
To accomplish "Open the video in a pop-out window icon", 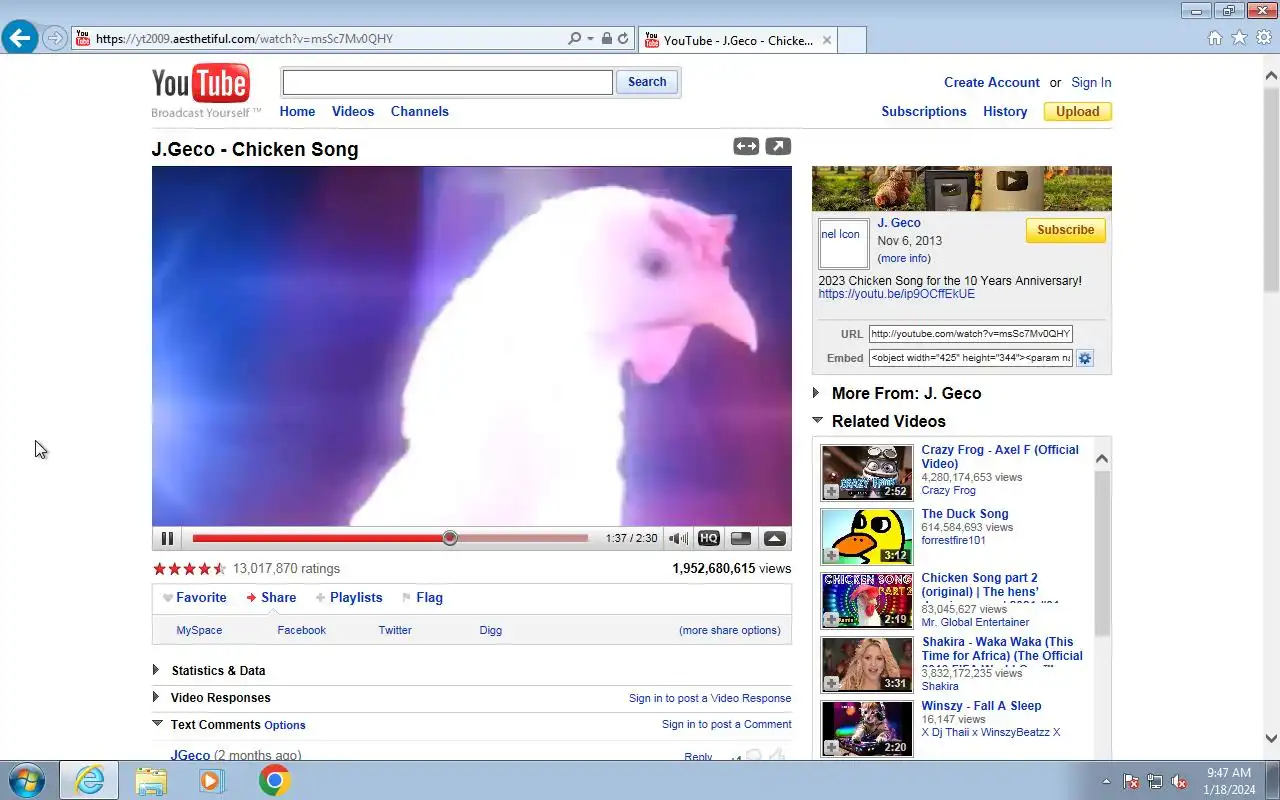I will tap(778, 146).
